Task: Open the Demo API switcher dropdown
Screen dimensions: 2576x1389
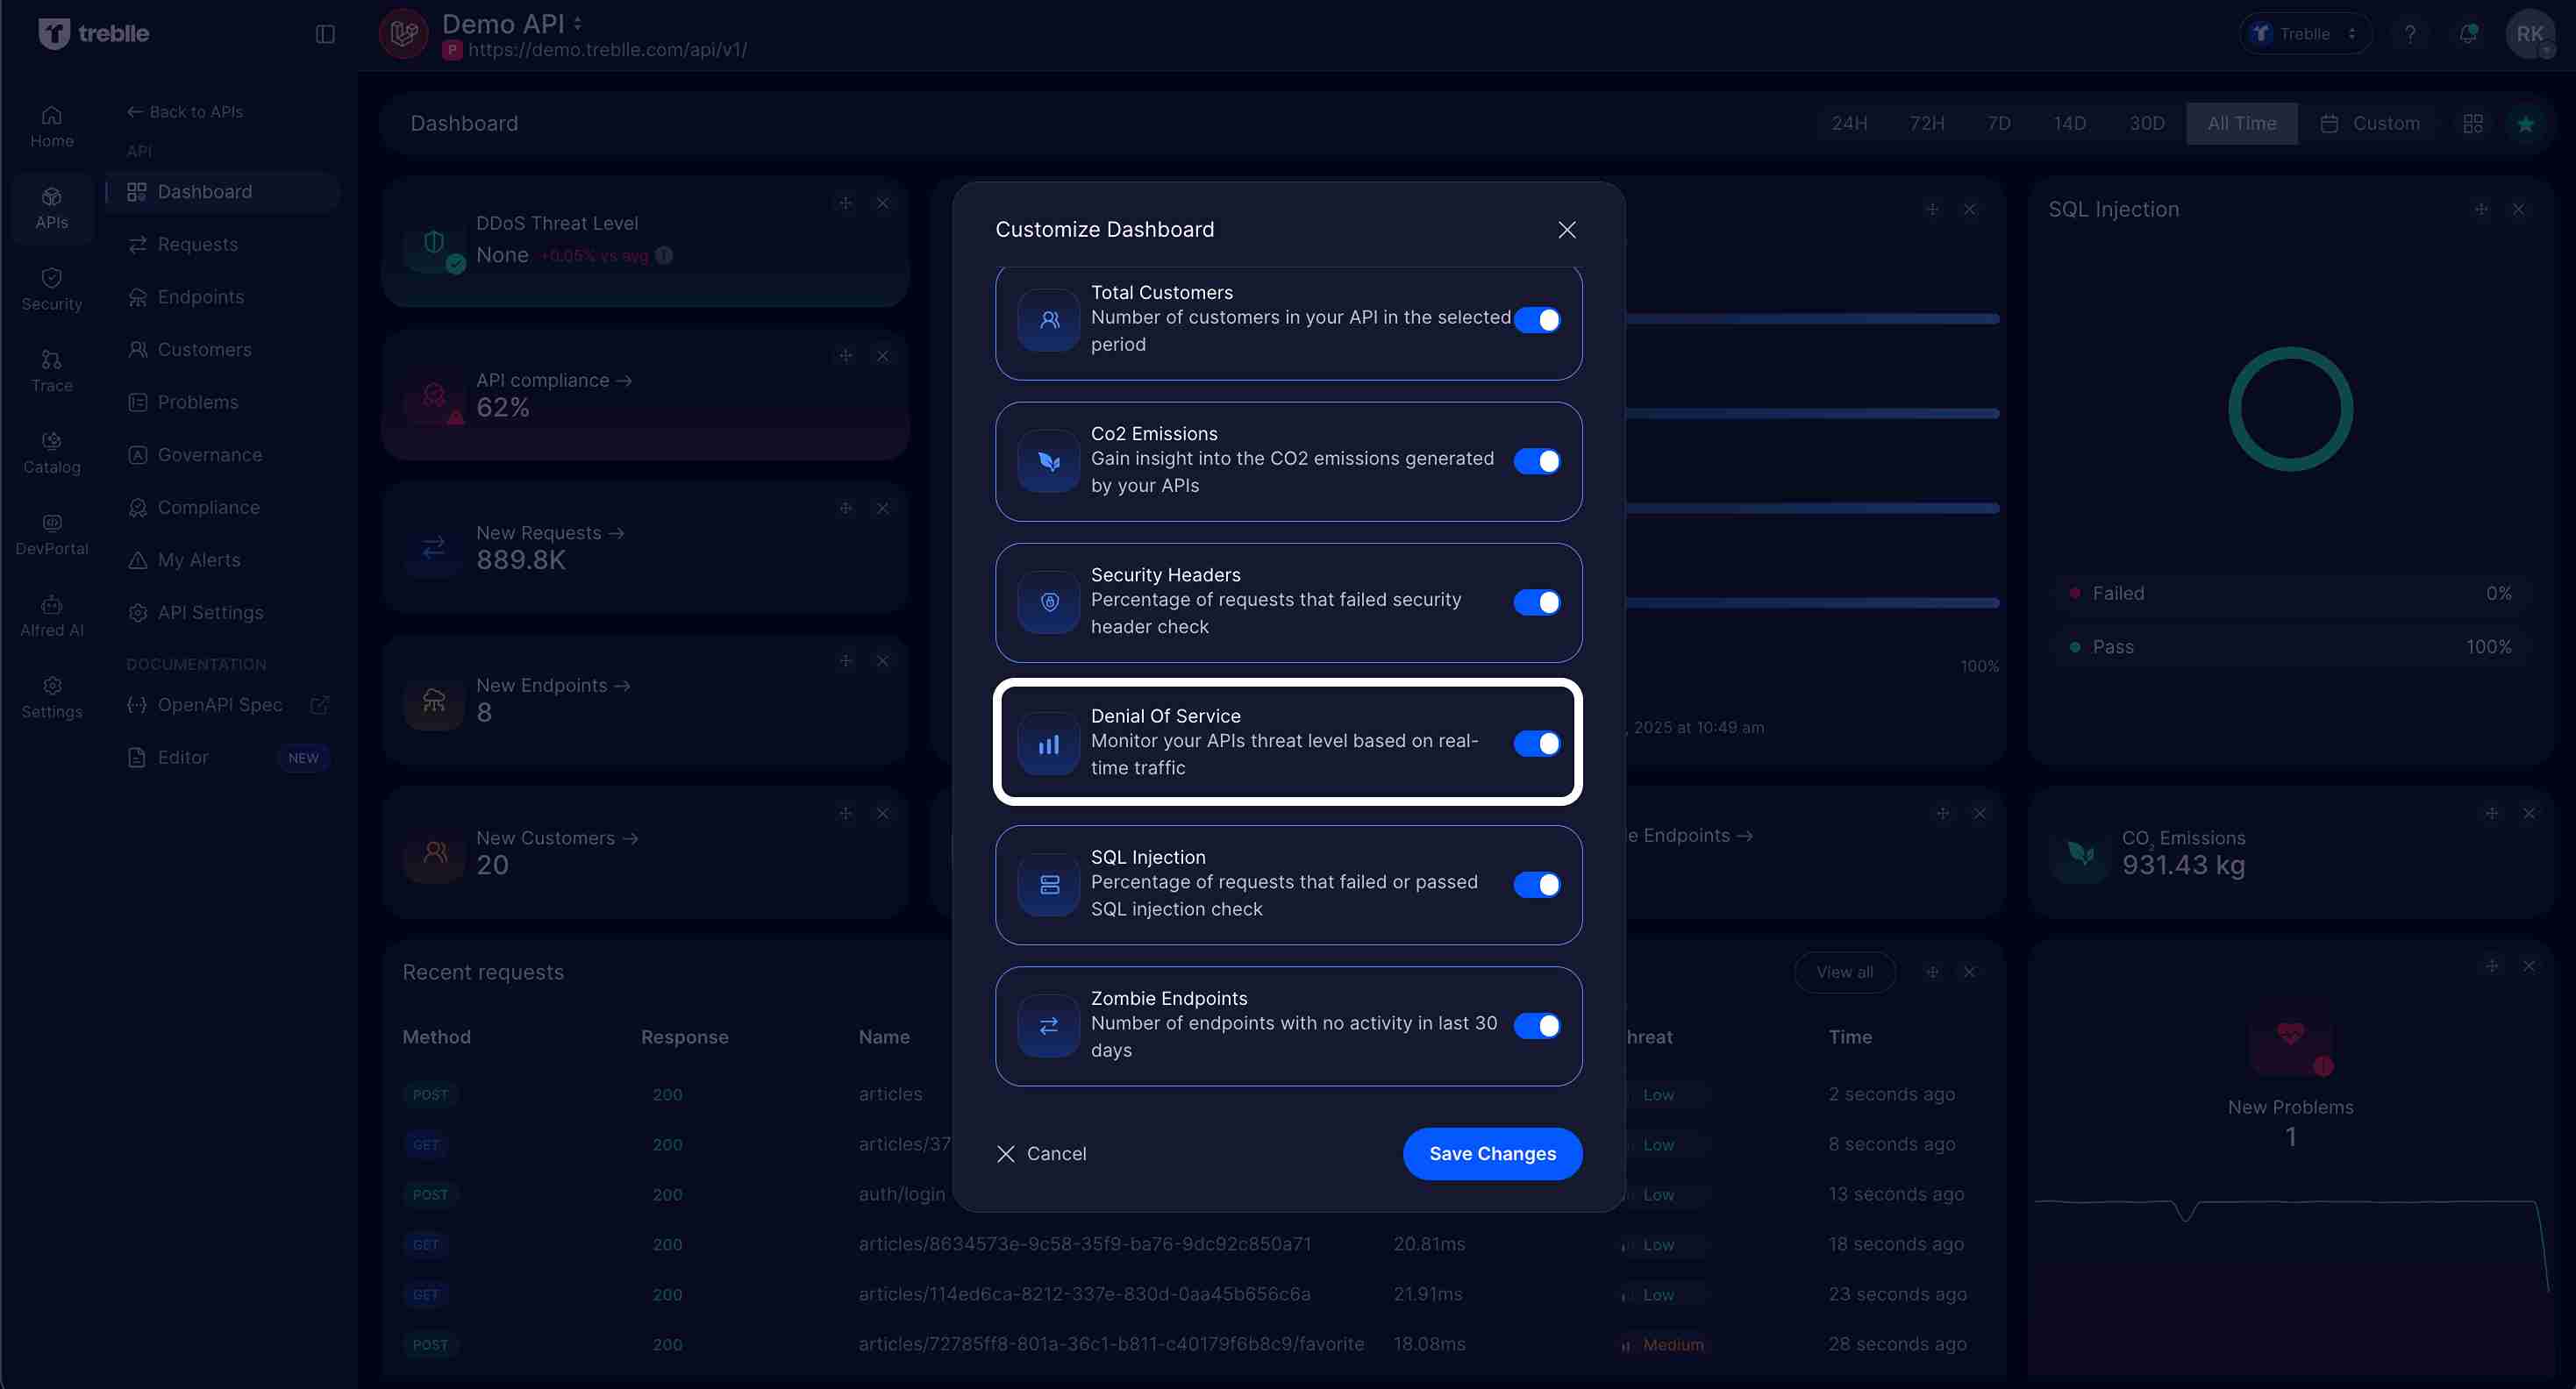Action: click(x=578, y=23)
